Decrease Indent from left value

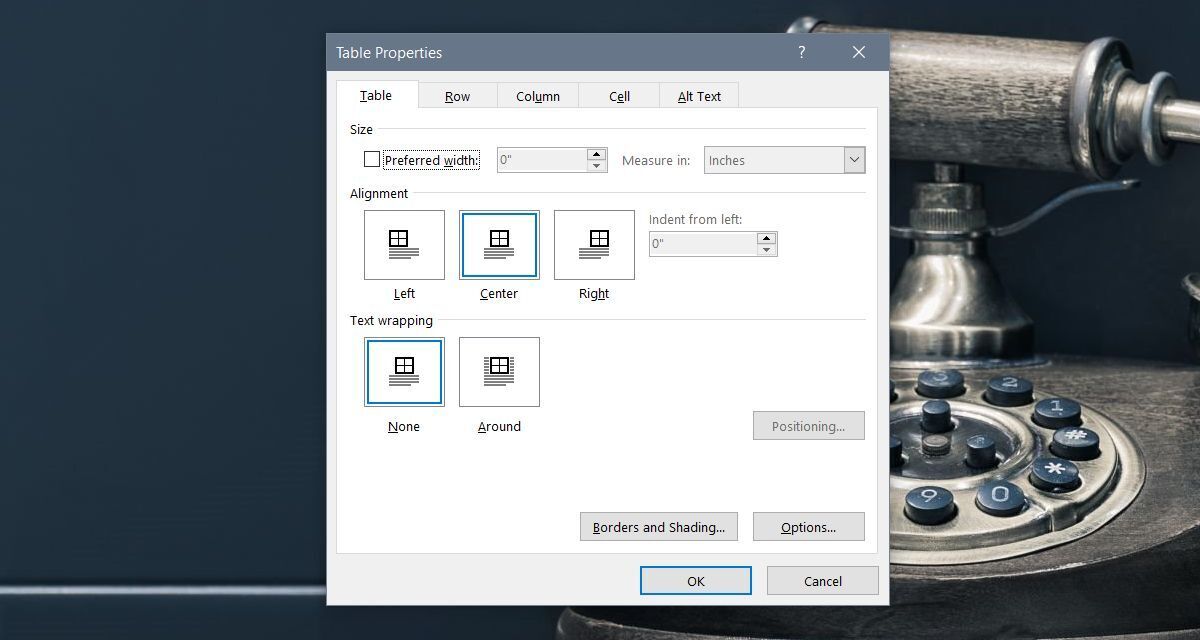pos(767,250)
